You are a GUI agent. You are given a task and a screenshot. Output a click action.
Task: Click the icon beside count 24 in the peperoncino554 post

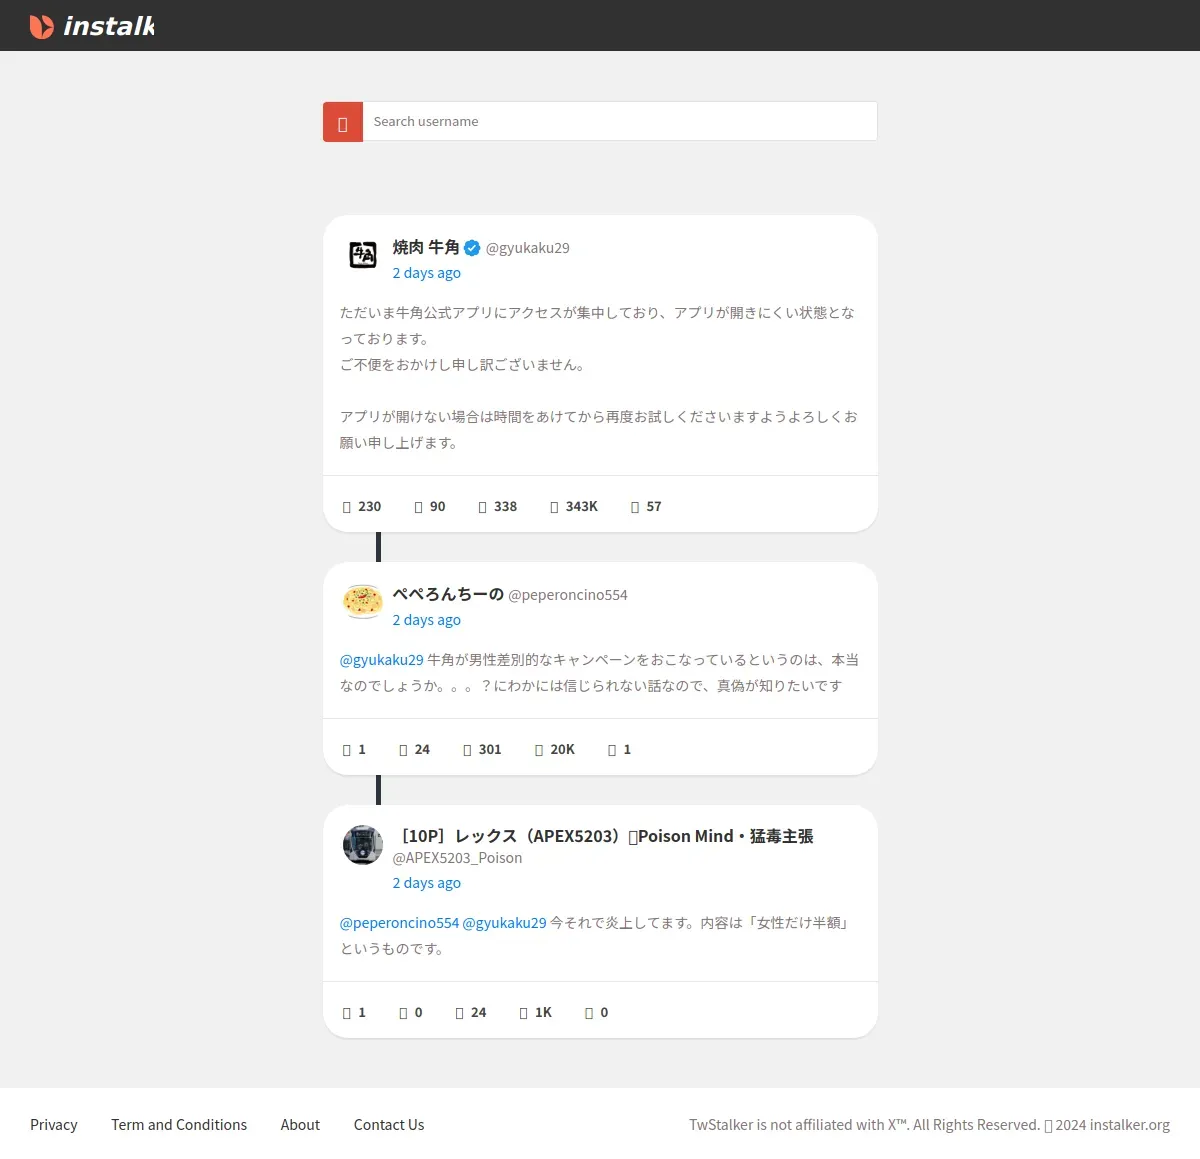pos(404,750)
